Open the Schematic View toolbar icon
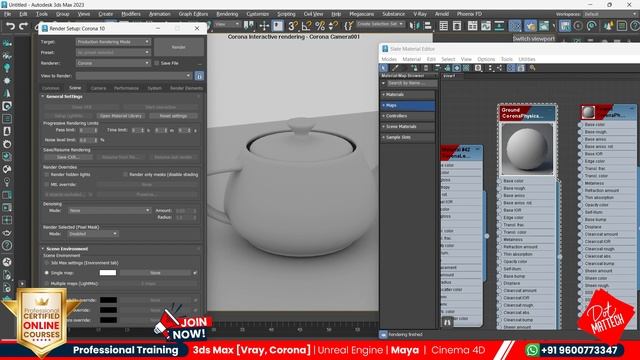The image size is (640, 360). (499, 26)
